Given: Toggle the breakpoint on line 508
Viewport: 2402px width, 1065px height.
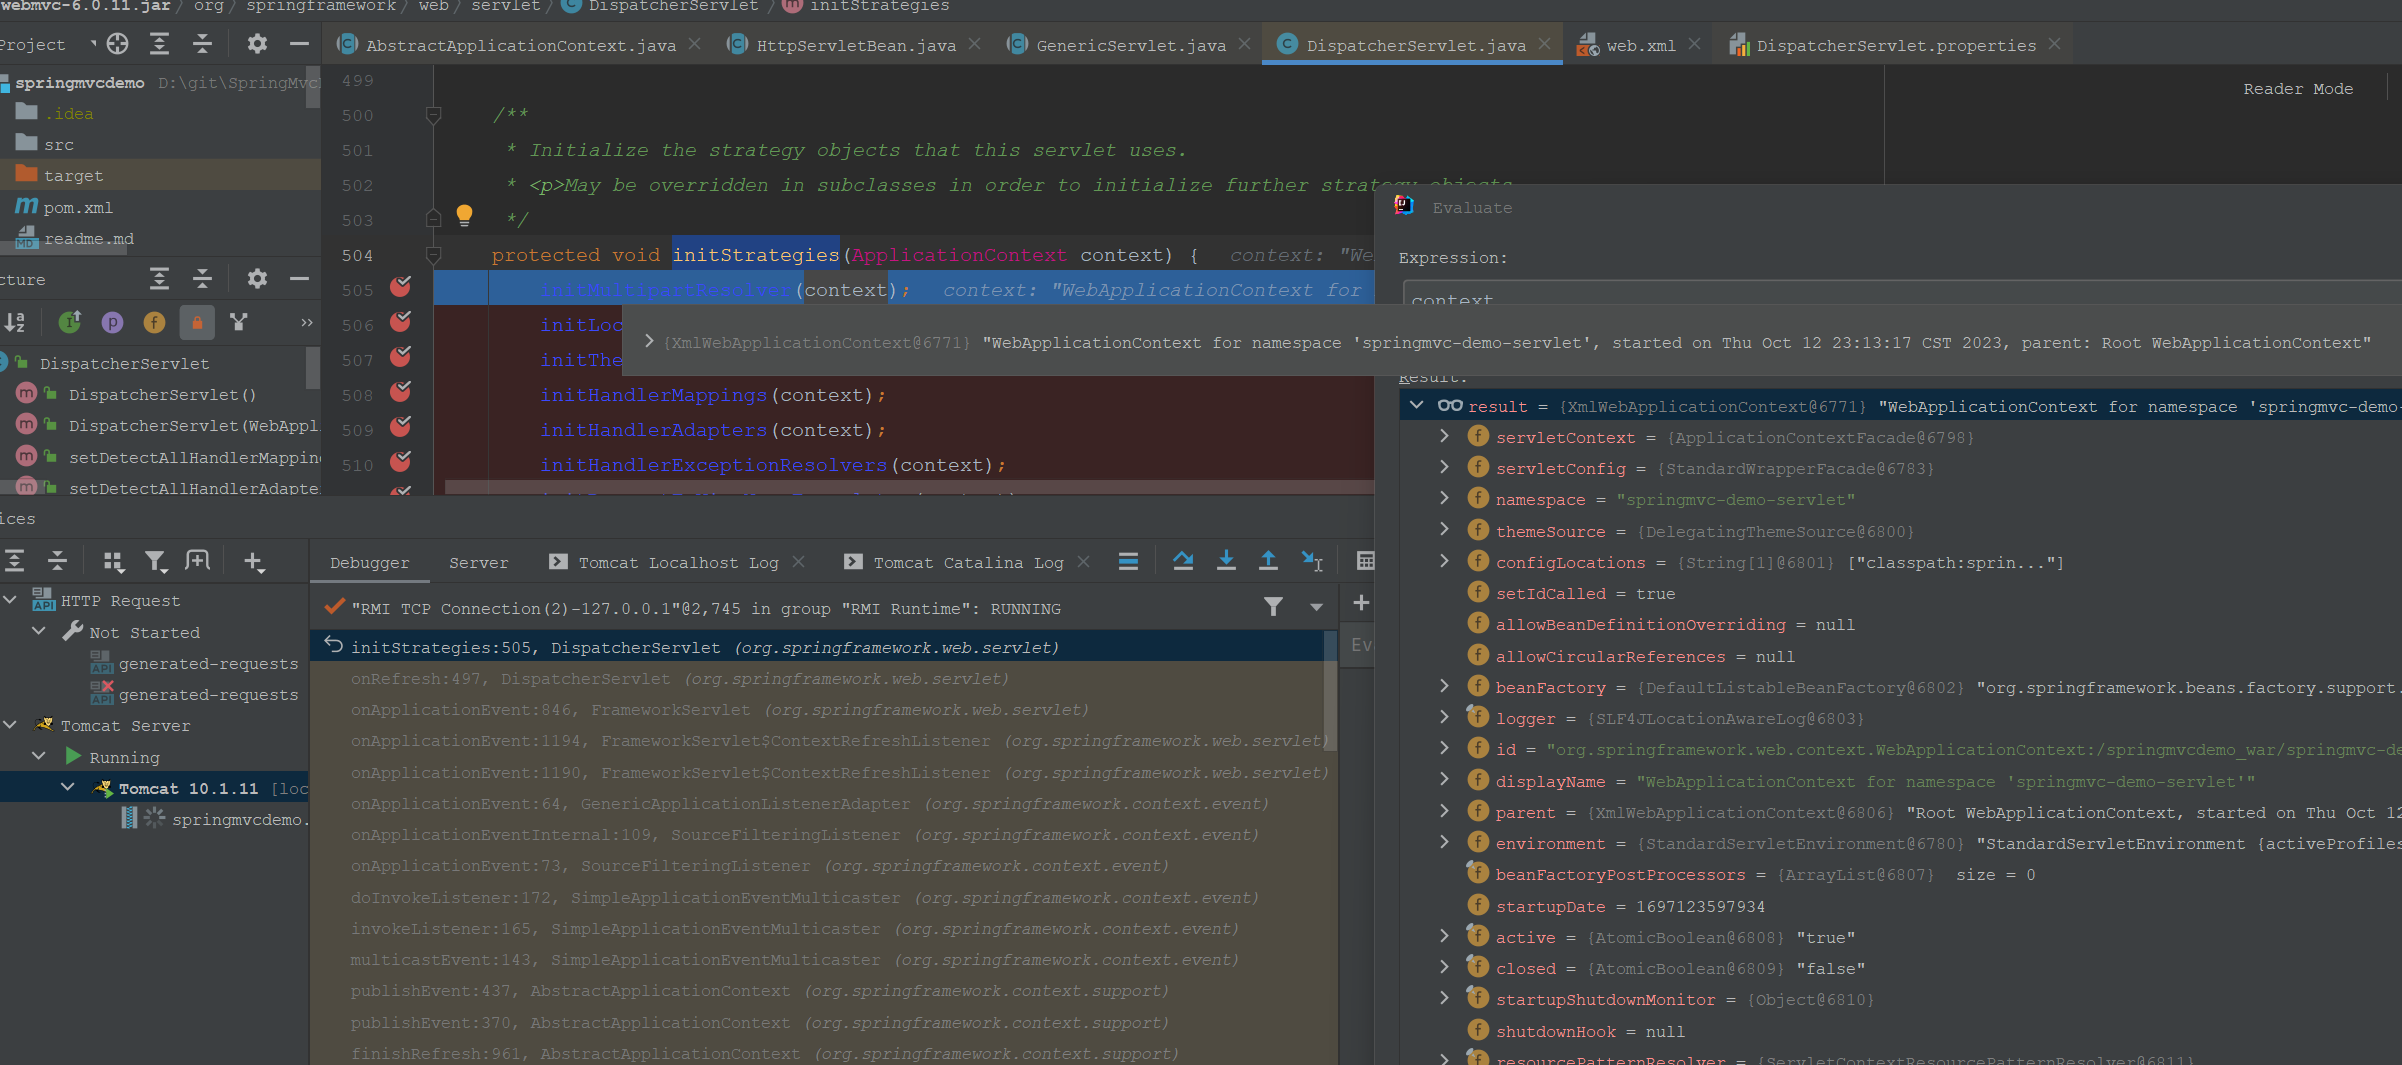Looking at the screenshot, I should click(401, 393).
